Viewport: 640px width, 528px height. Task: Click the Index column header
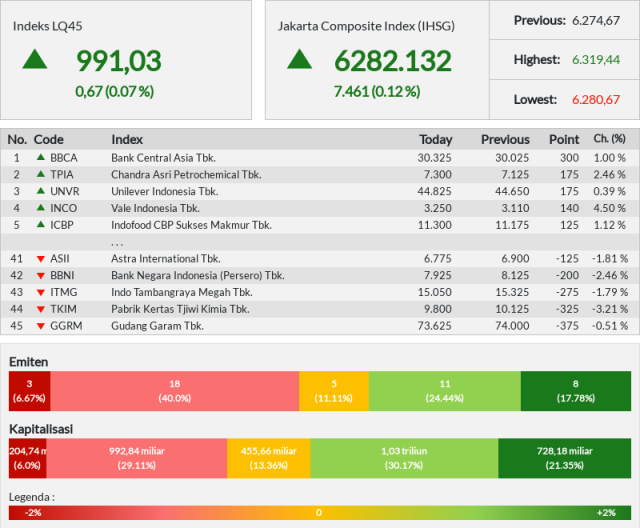127,140
